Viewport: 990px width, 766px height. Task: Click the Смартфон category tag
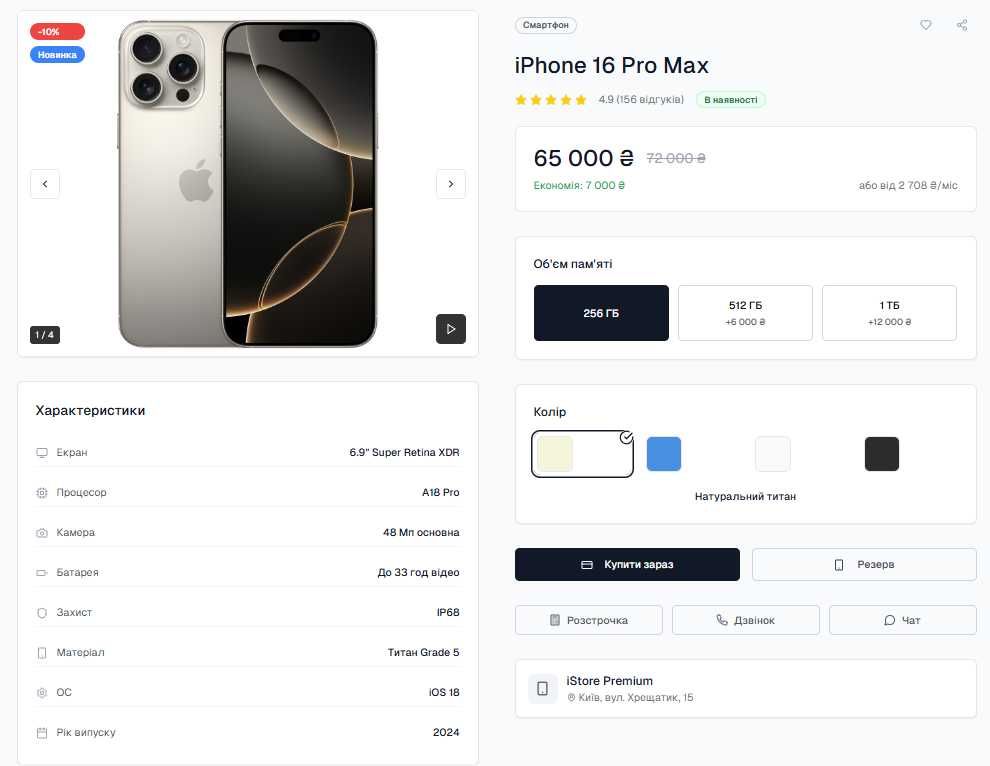point(546,25)
